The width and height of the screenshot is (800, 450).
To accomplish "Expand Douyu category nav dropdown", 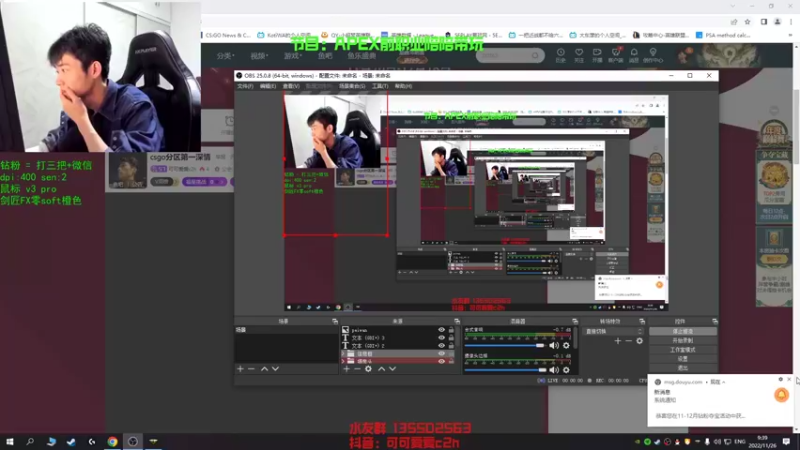I will coord(225,56).
